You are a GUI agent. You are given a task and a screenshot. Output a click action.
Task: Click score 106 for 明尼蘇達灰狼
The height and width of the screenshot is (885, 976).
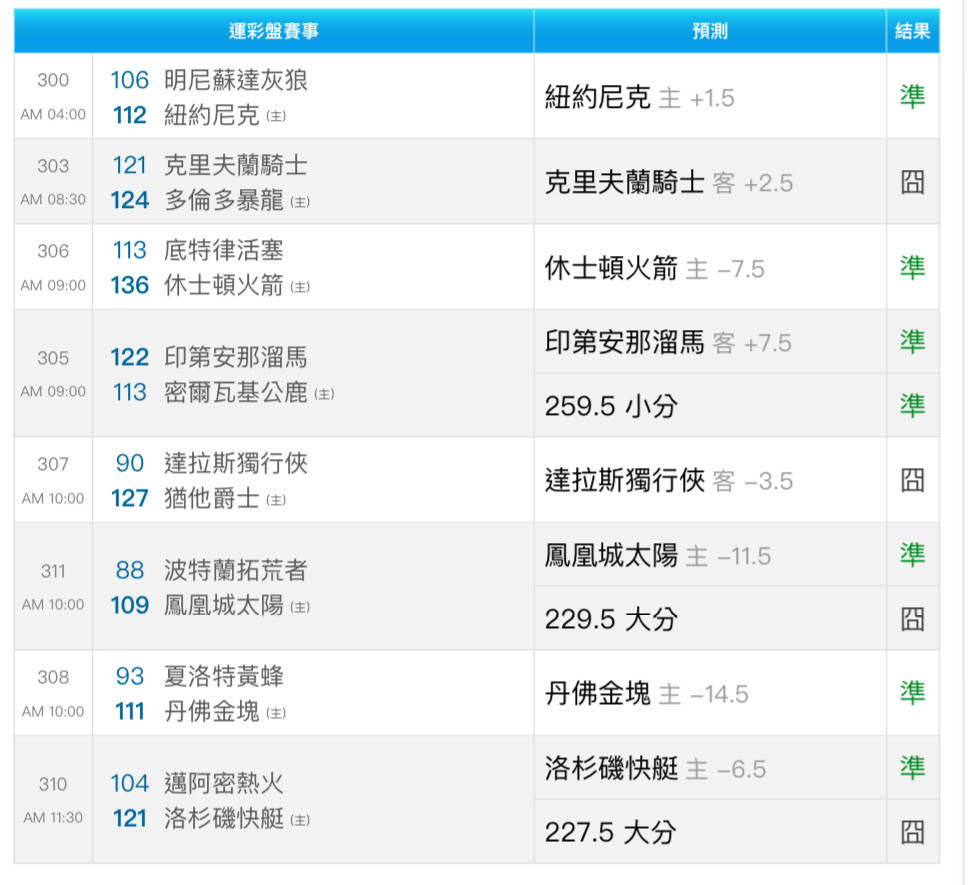[x=129, y=80]
